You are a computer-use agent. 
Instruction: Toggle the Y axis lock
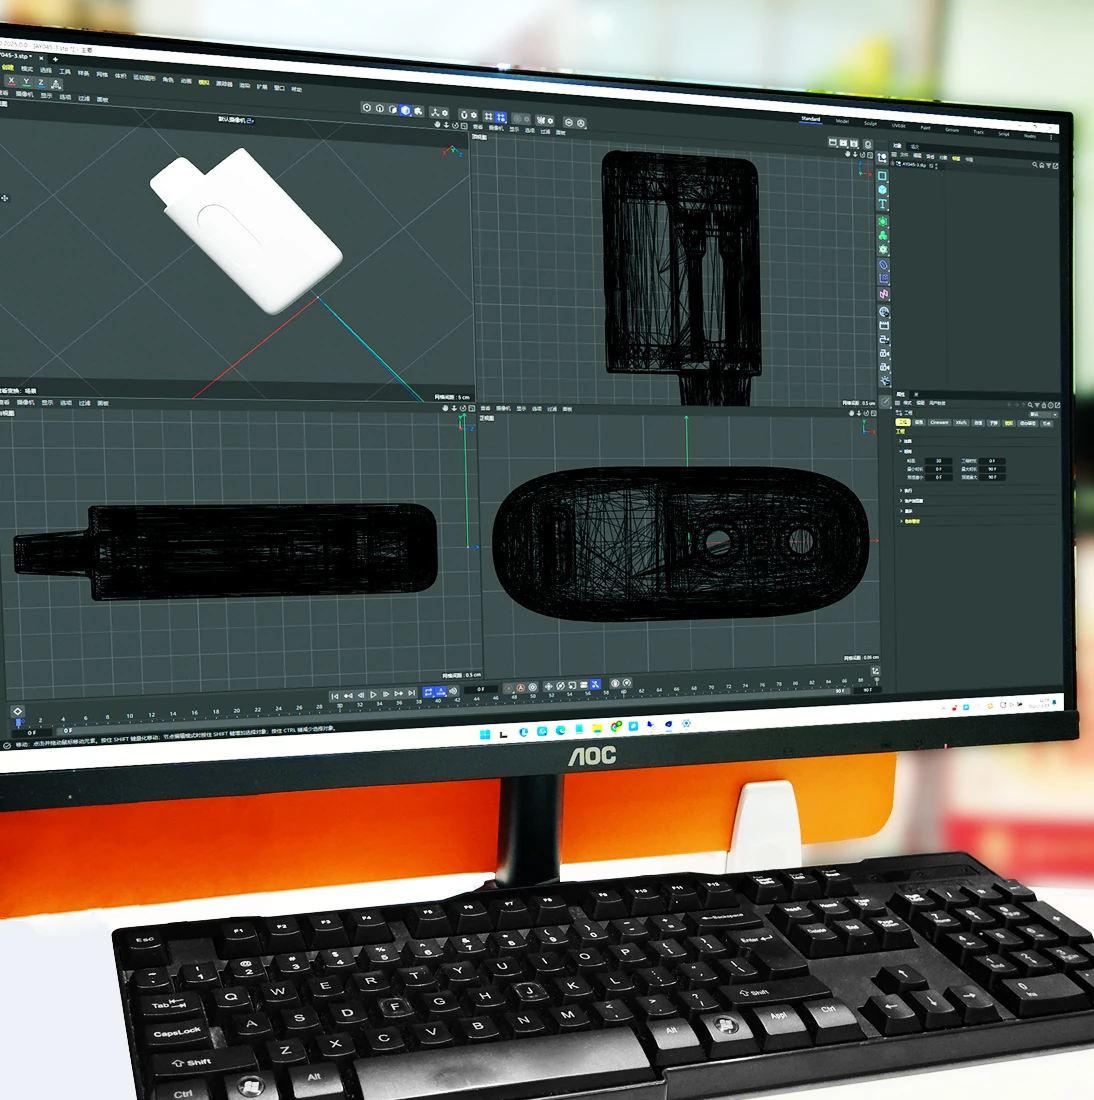pos(26,82)
